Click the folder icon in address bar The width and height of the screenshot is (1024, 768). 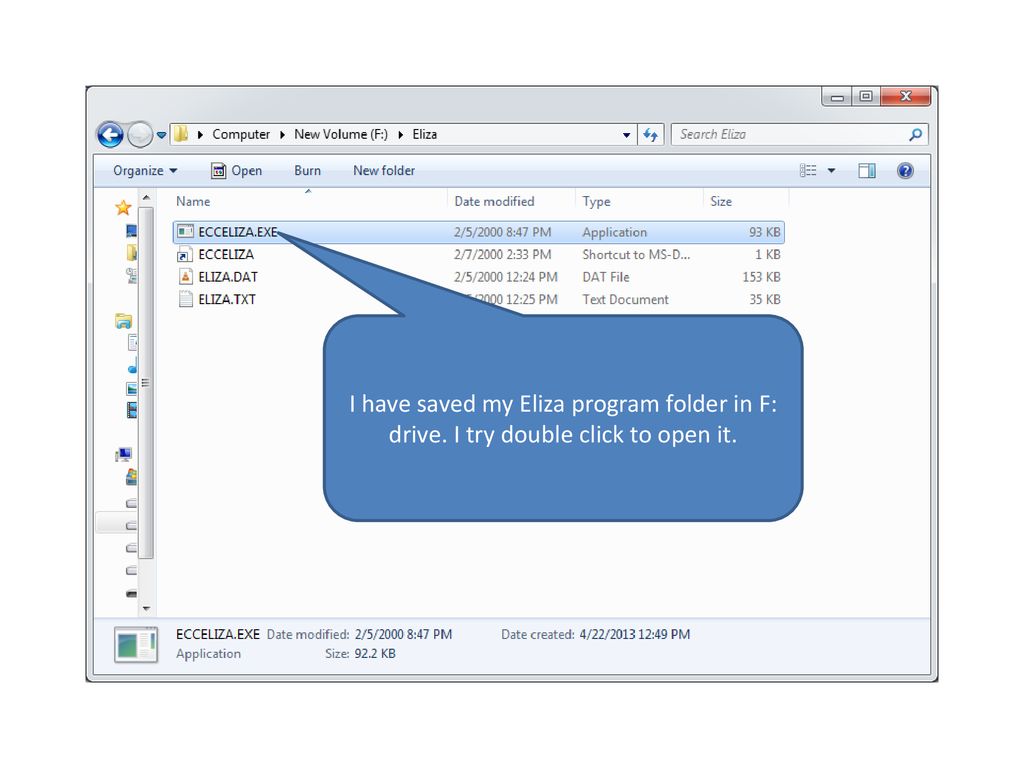point(181,134)
